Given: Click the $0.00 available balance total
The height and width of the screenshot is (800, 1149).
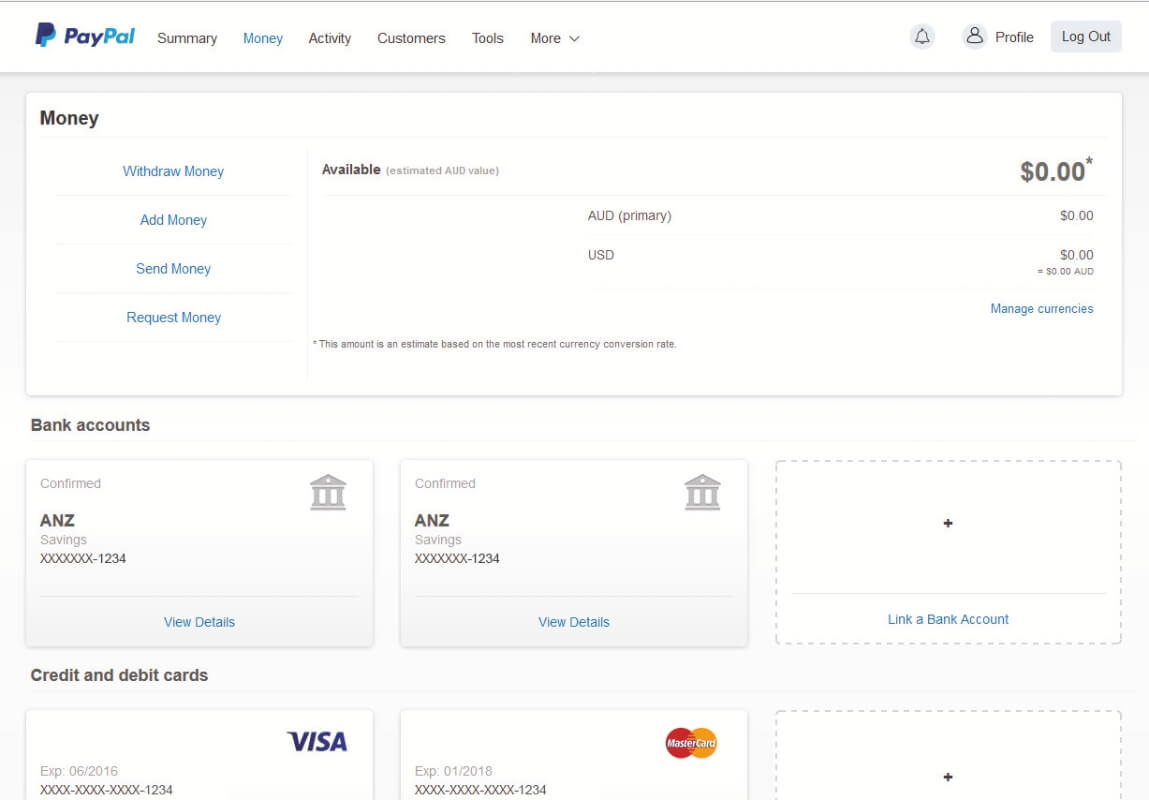Looking at the screenshot, I should 1056,171.
